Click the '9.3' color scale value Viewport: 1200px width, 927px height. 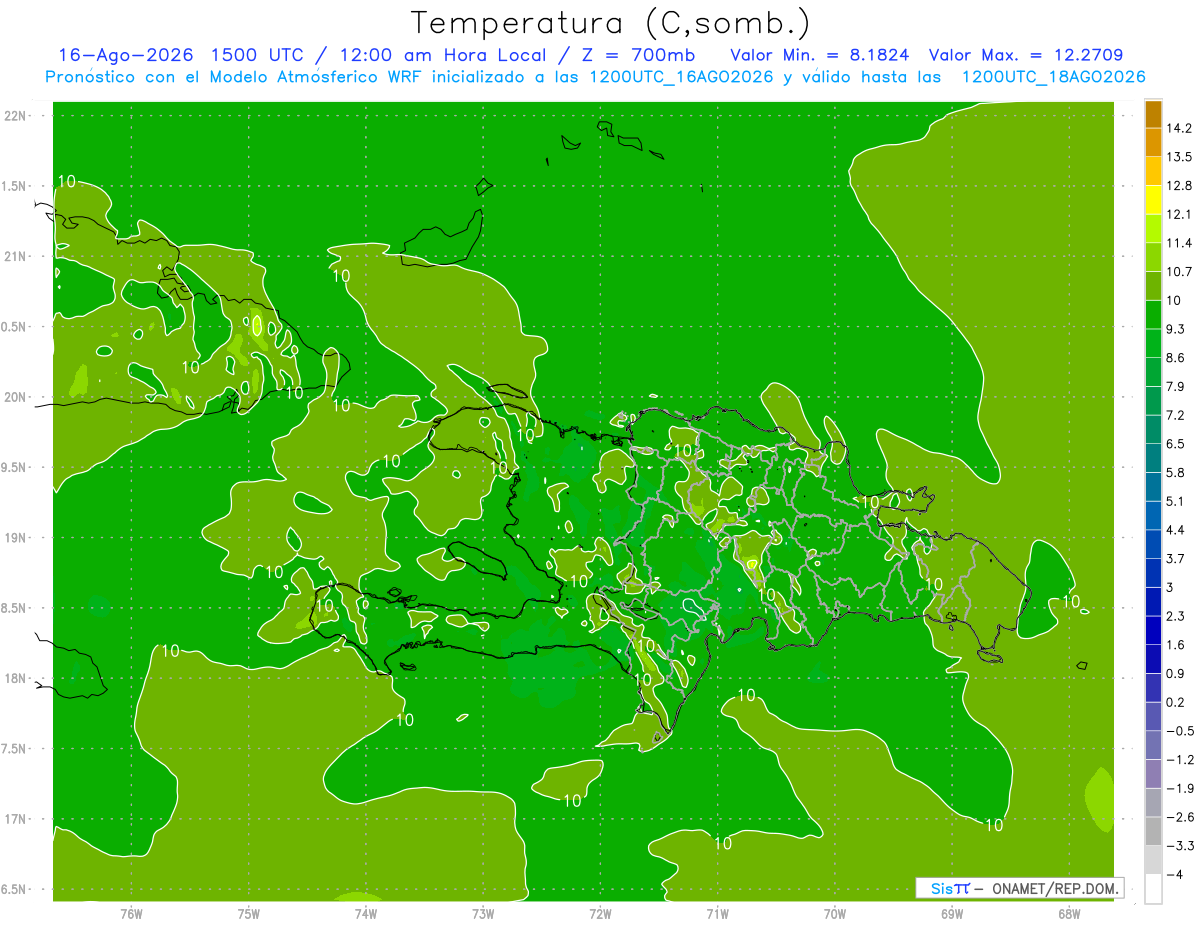pos(1176,329)
